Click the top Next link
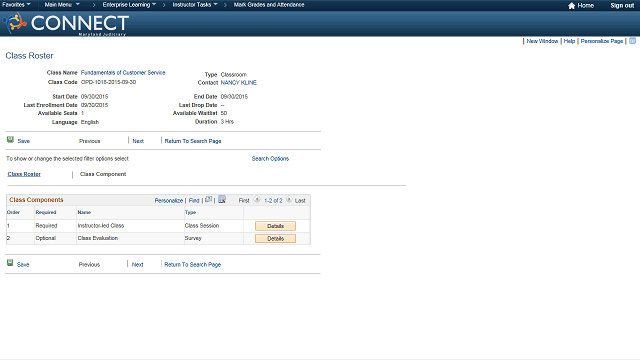Viewport: 640px width, 360px height. [138, 141]
